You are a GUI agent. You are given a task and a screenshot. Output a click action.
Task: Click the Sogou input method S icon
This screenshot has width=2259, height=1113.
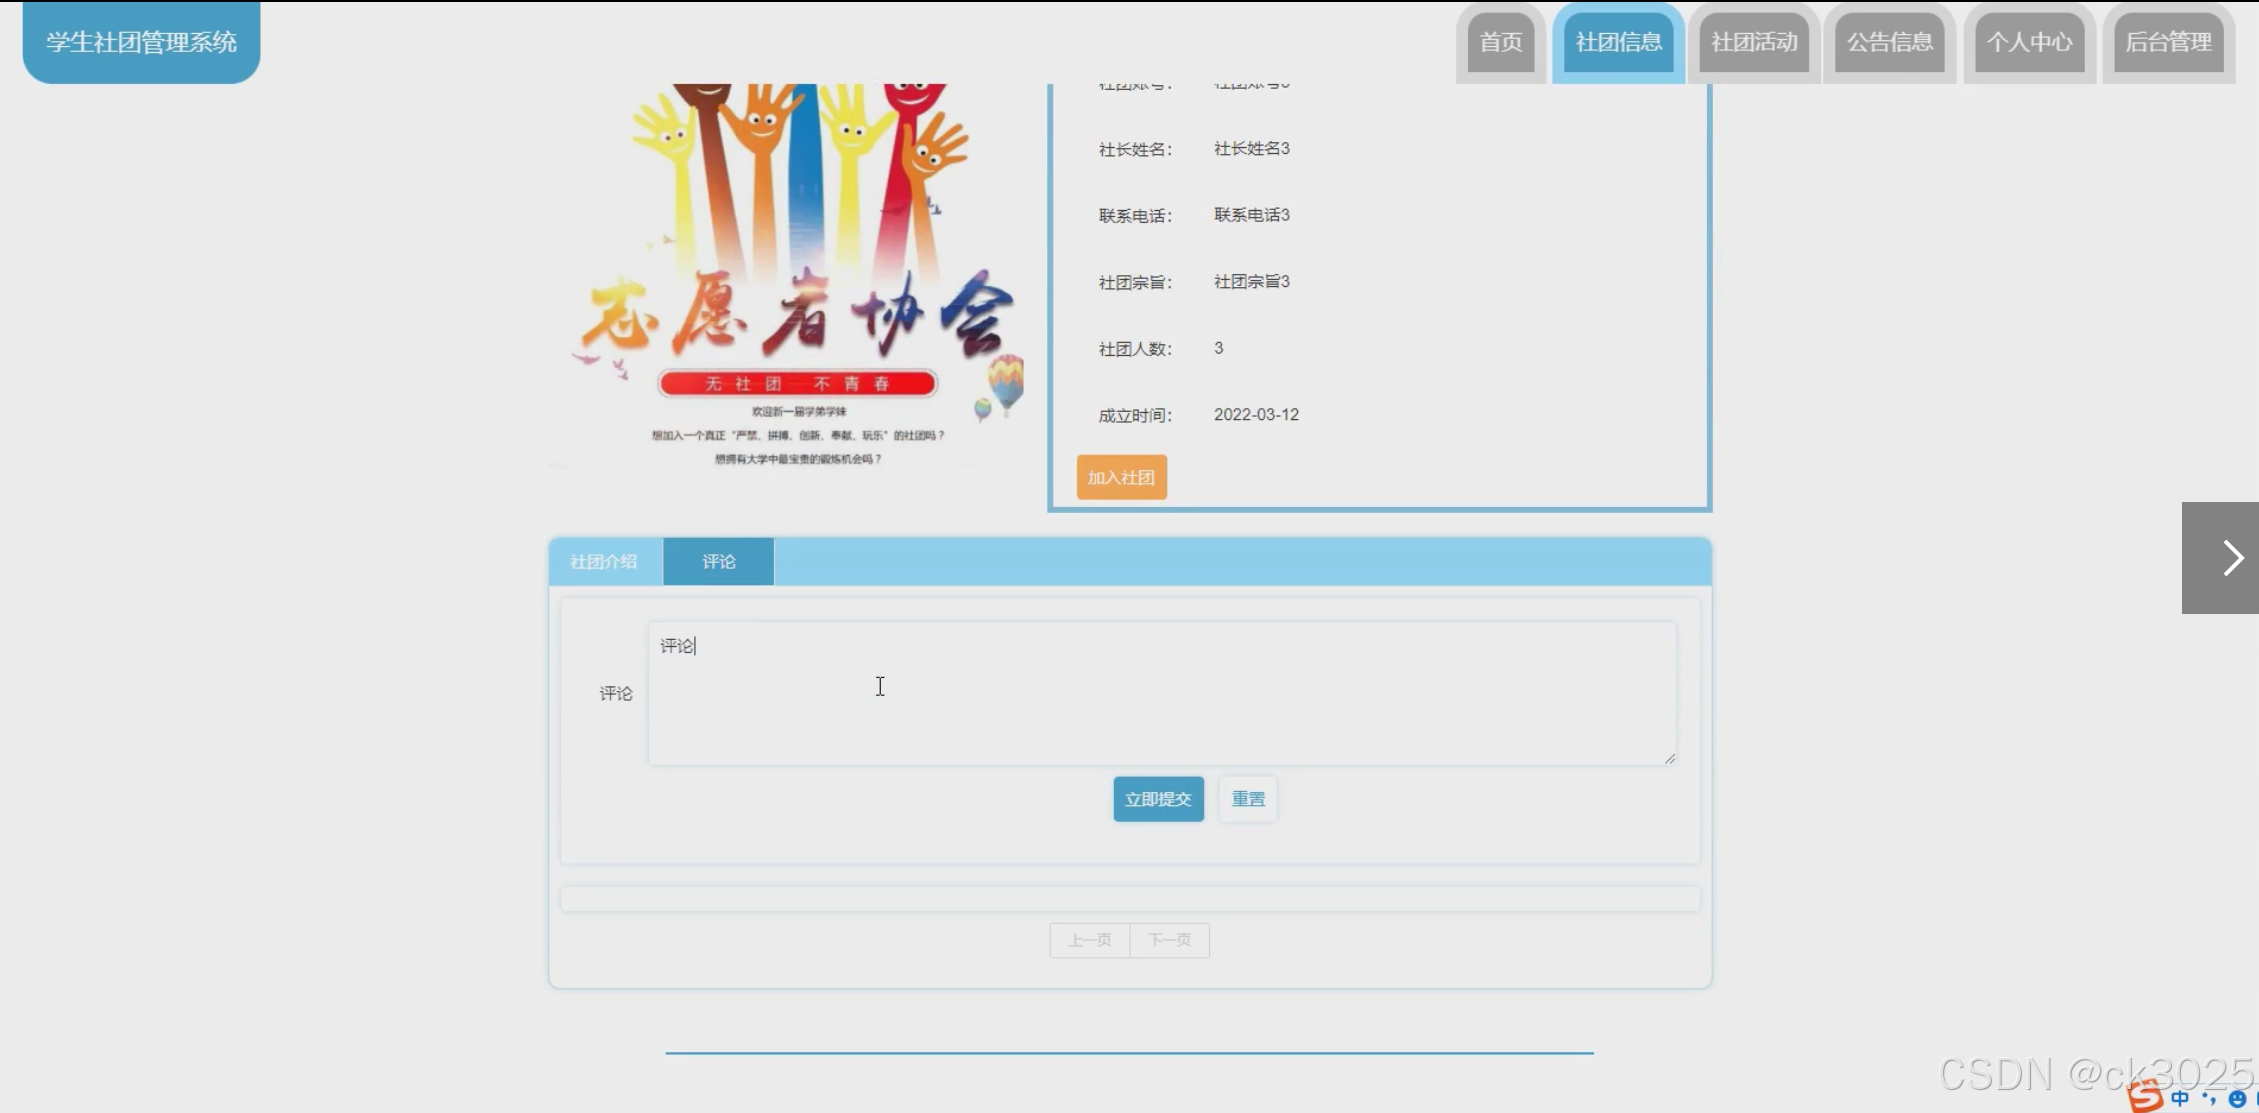(x=2144, y=1096)
